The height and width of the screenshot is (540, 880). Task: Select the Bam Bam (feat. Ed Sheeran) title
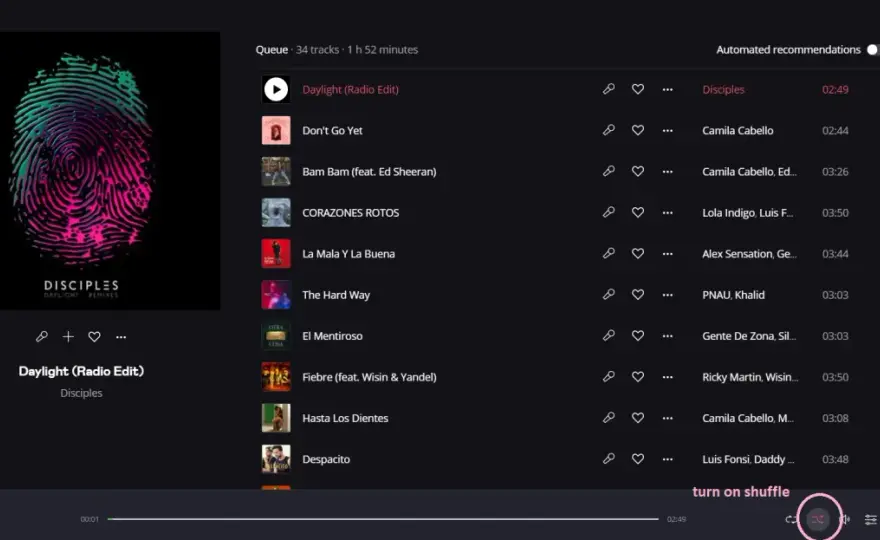369,172
